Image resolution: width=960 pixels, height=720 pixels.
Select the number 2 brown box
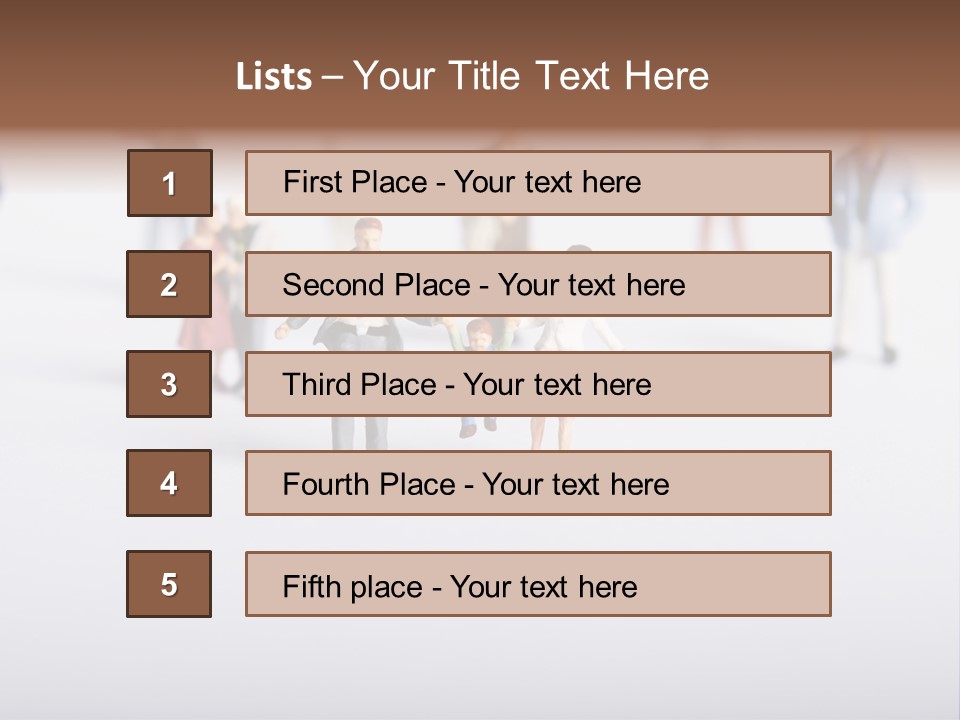tap(169, 284)
